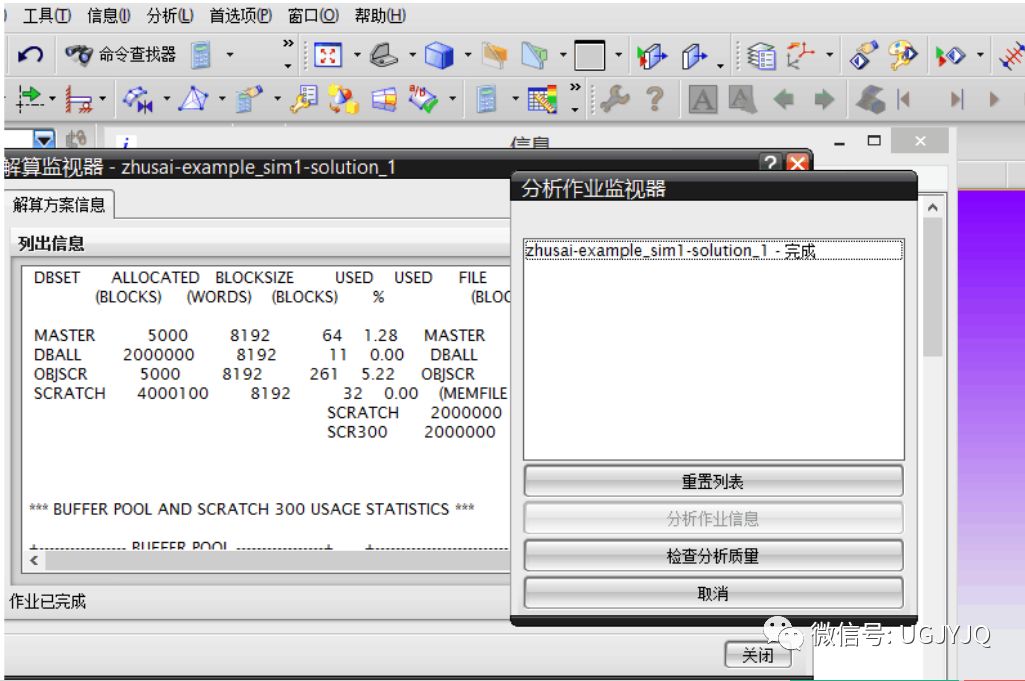Open the 信息(I) menu
Screen dimensions: 1025x681
(x=109, y=16)
